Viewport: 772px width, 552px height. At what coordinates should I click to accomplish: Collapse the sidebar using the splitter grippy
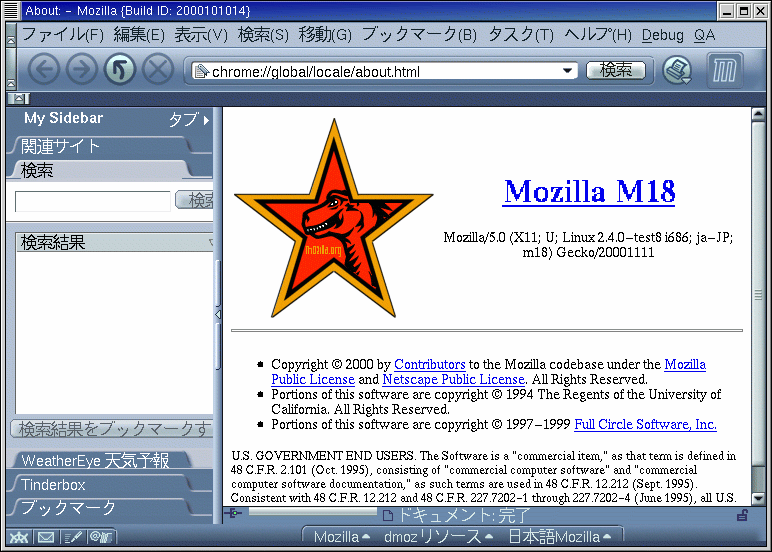(218, 315)
